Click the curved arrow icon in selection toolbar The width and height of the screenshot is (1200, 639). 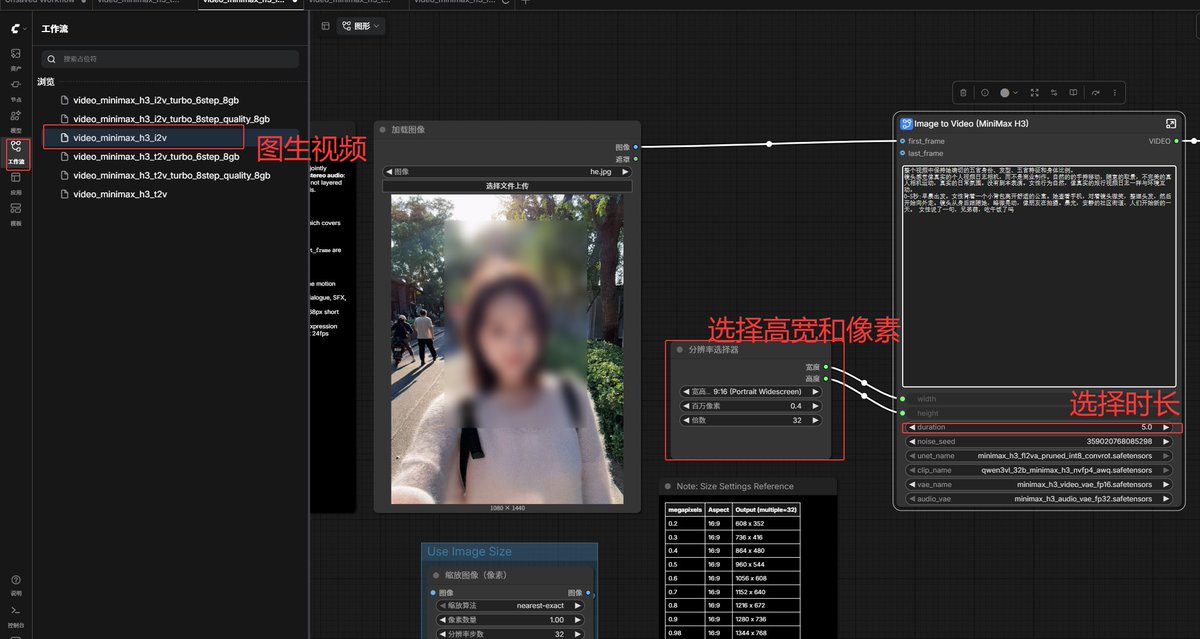pos(1096,92)
